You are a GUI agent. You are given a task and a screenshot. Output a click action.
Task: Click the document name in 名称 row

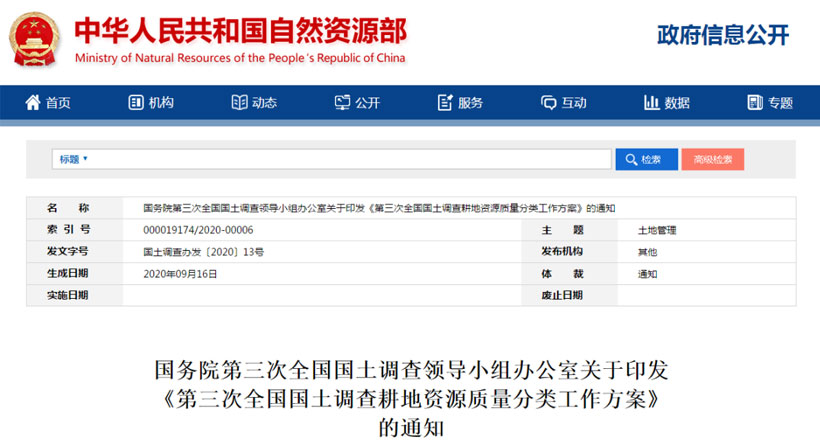(379, 208)
